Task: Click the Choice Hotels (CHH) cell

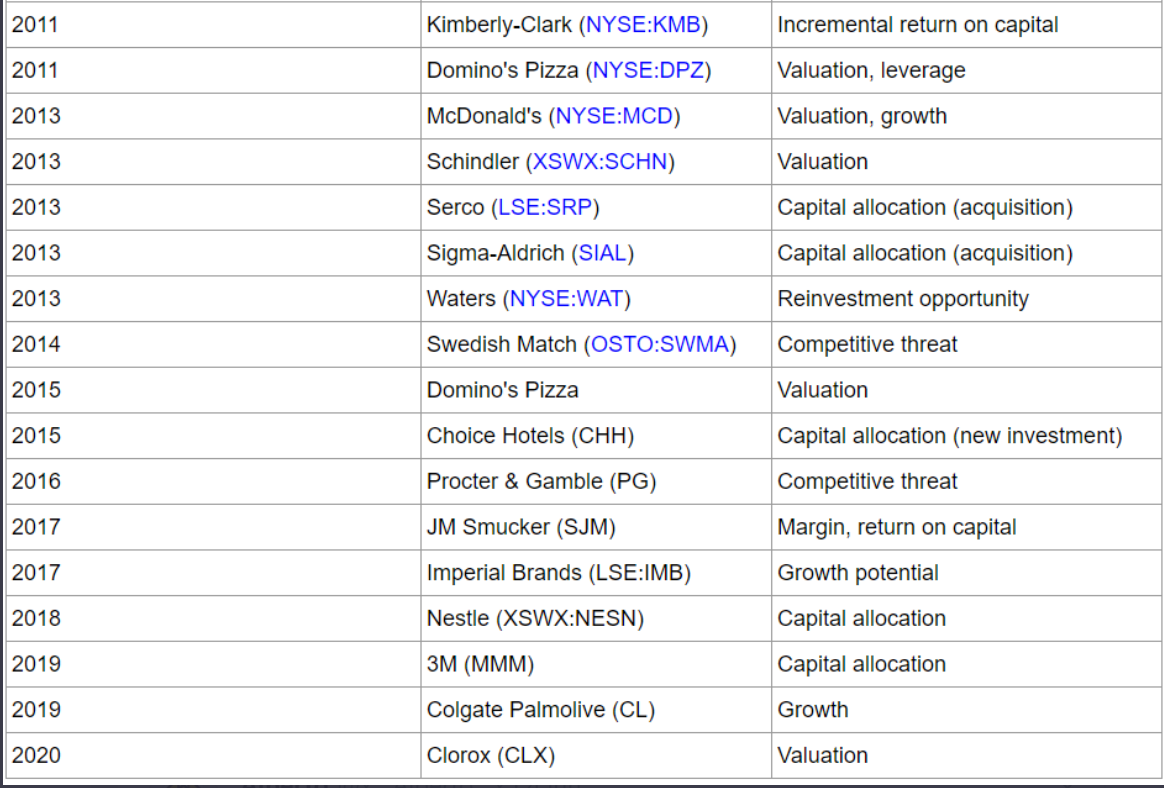Action: pyautogui.click(x=596, y=436)
